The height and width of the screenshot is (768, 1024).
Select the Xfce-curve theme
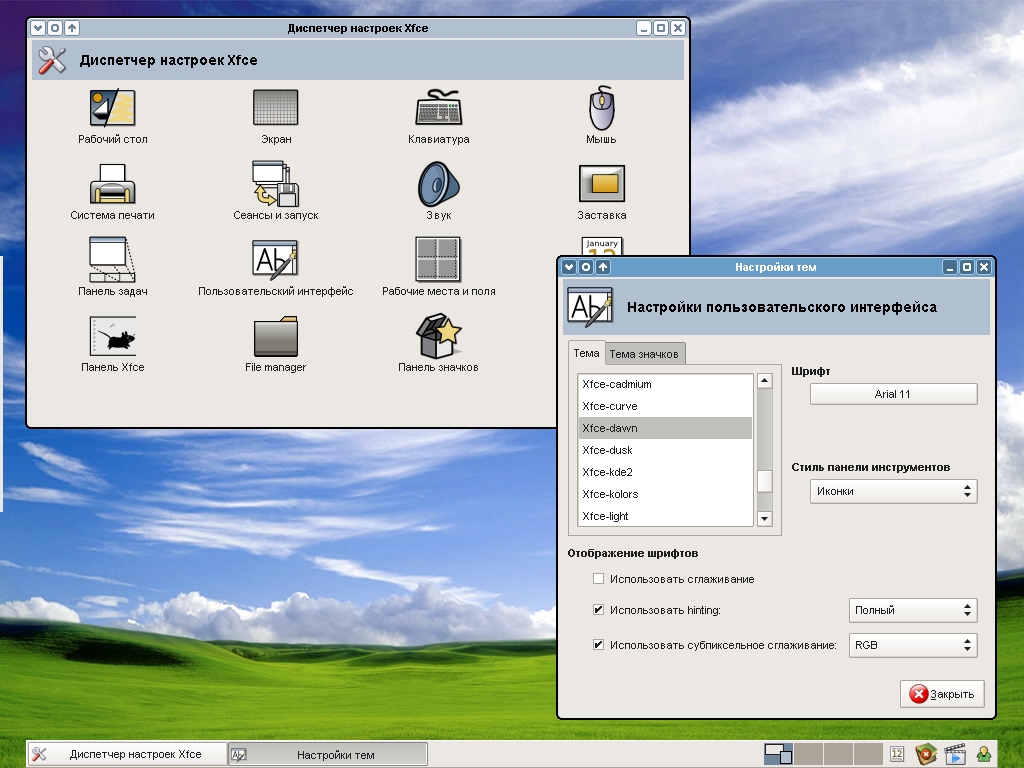(665, 406)
